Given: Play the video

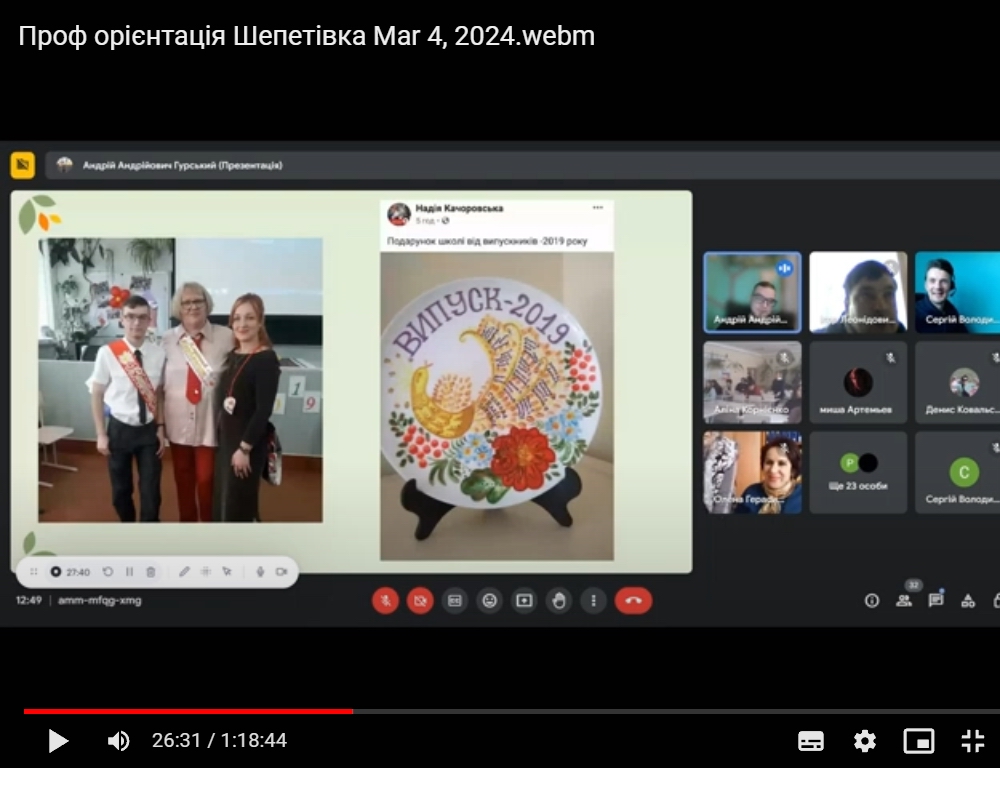Looking at the screenshot, I should coord(58,741).
